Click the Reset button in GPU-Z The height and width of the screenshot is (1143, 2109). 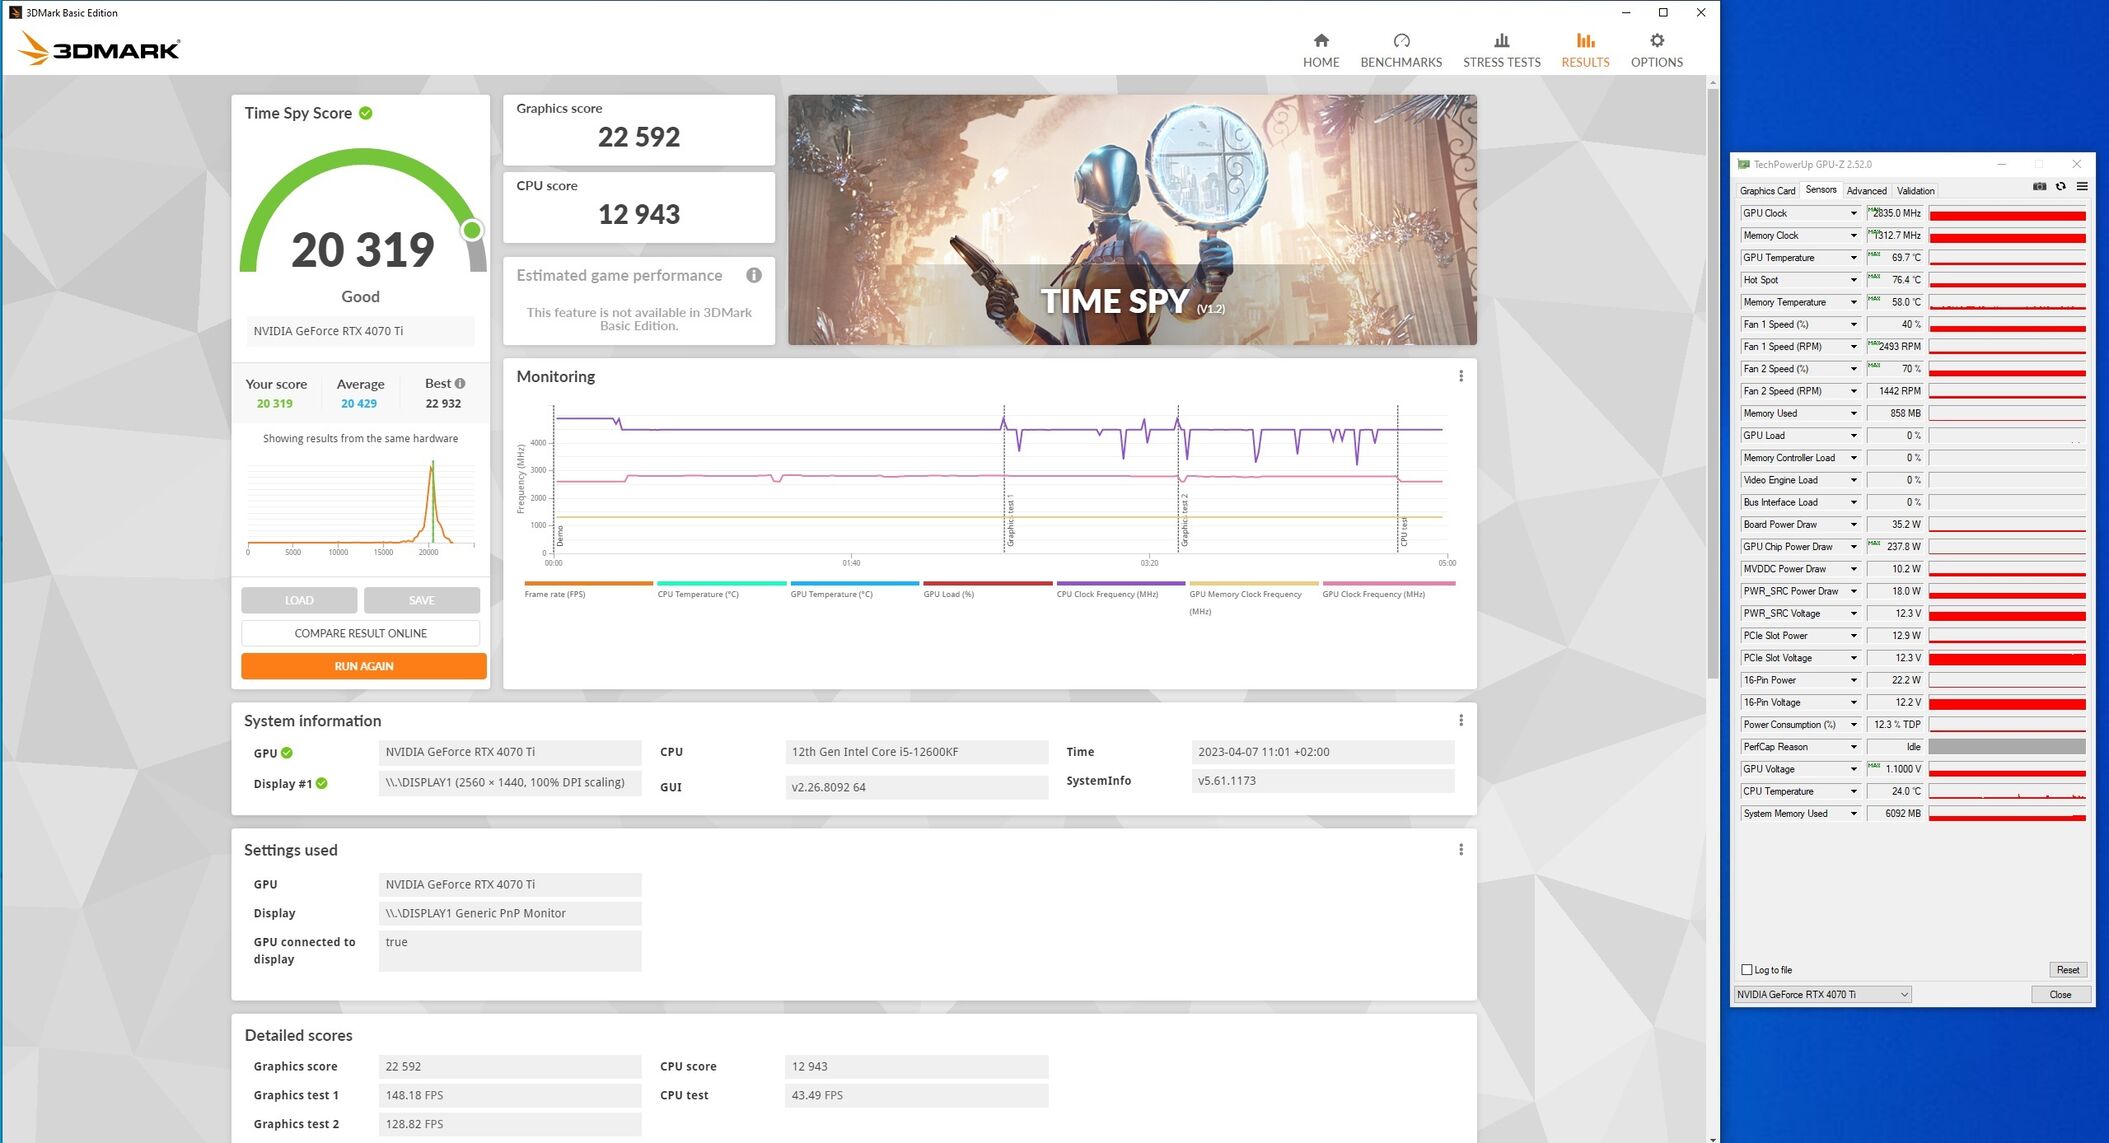tap(2067, 970)
